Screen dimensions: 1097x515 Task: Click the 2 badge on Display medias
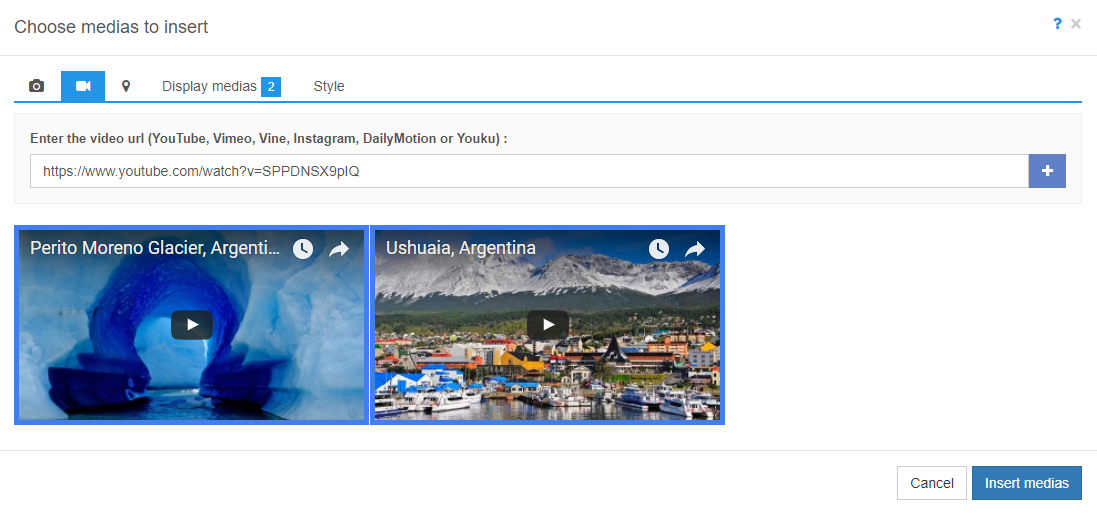click(x=271, y=87)
